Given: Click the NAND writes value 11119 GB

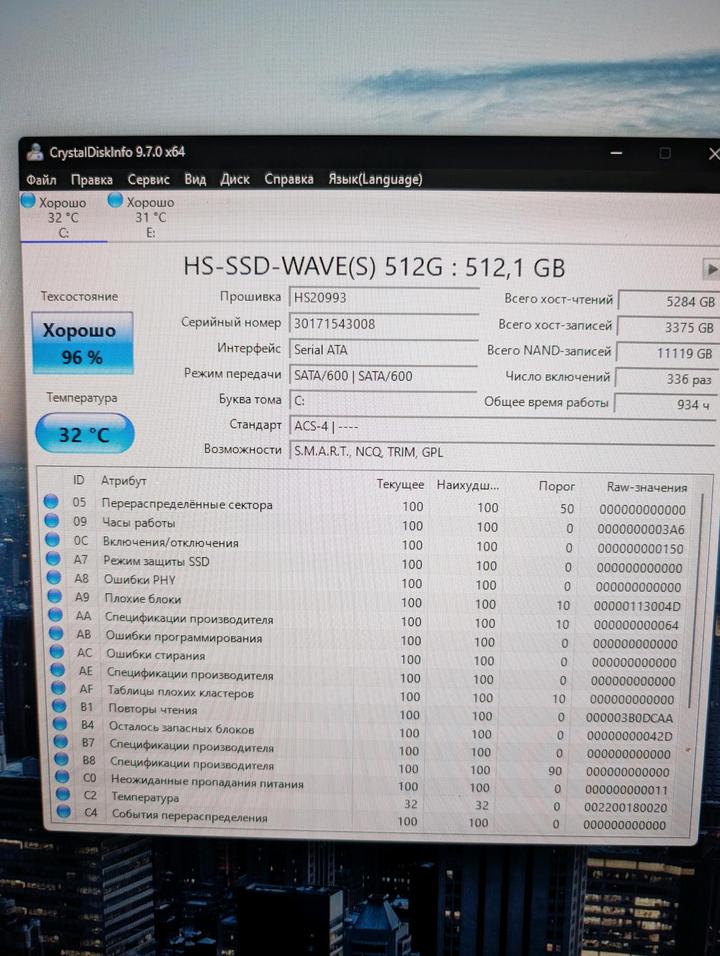Looking at the screenshot, I should pos(666,353).
